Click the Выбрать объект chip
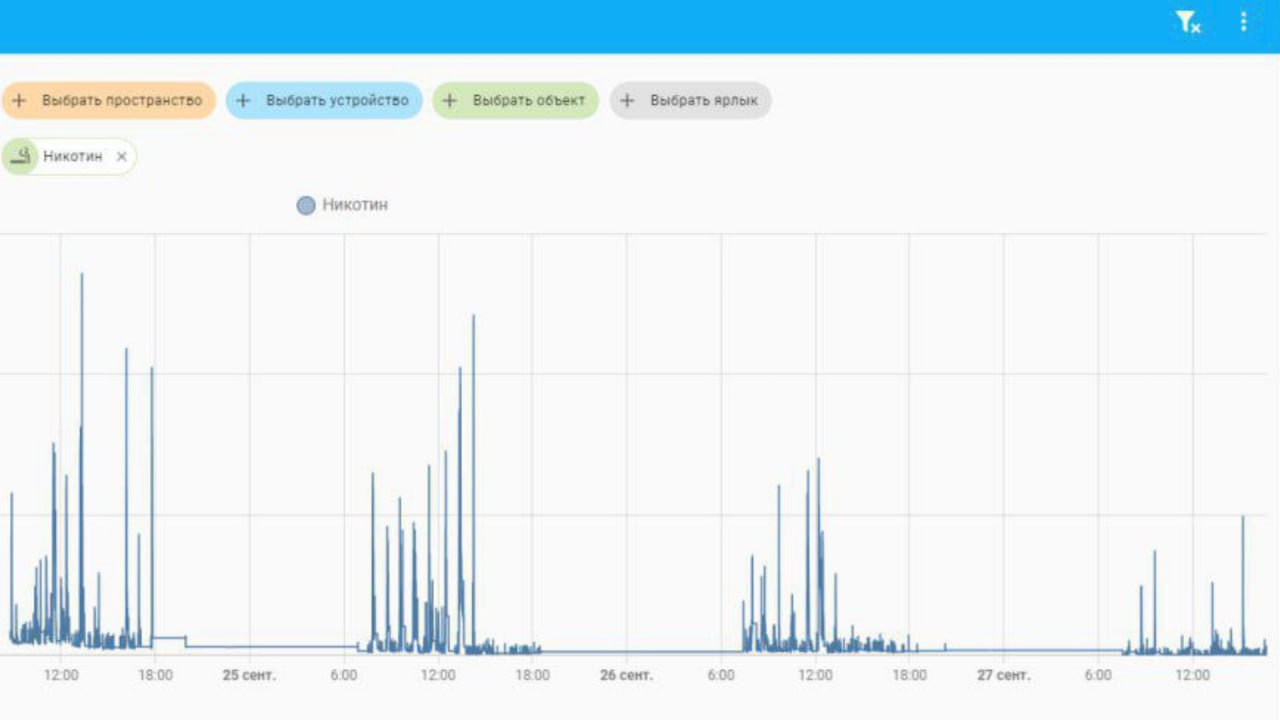 pos(516,101)
